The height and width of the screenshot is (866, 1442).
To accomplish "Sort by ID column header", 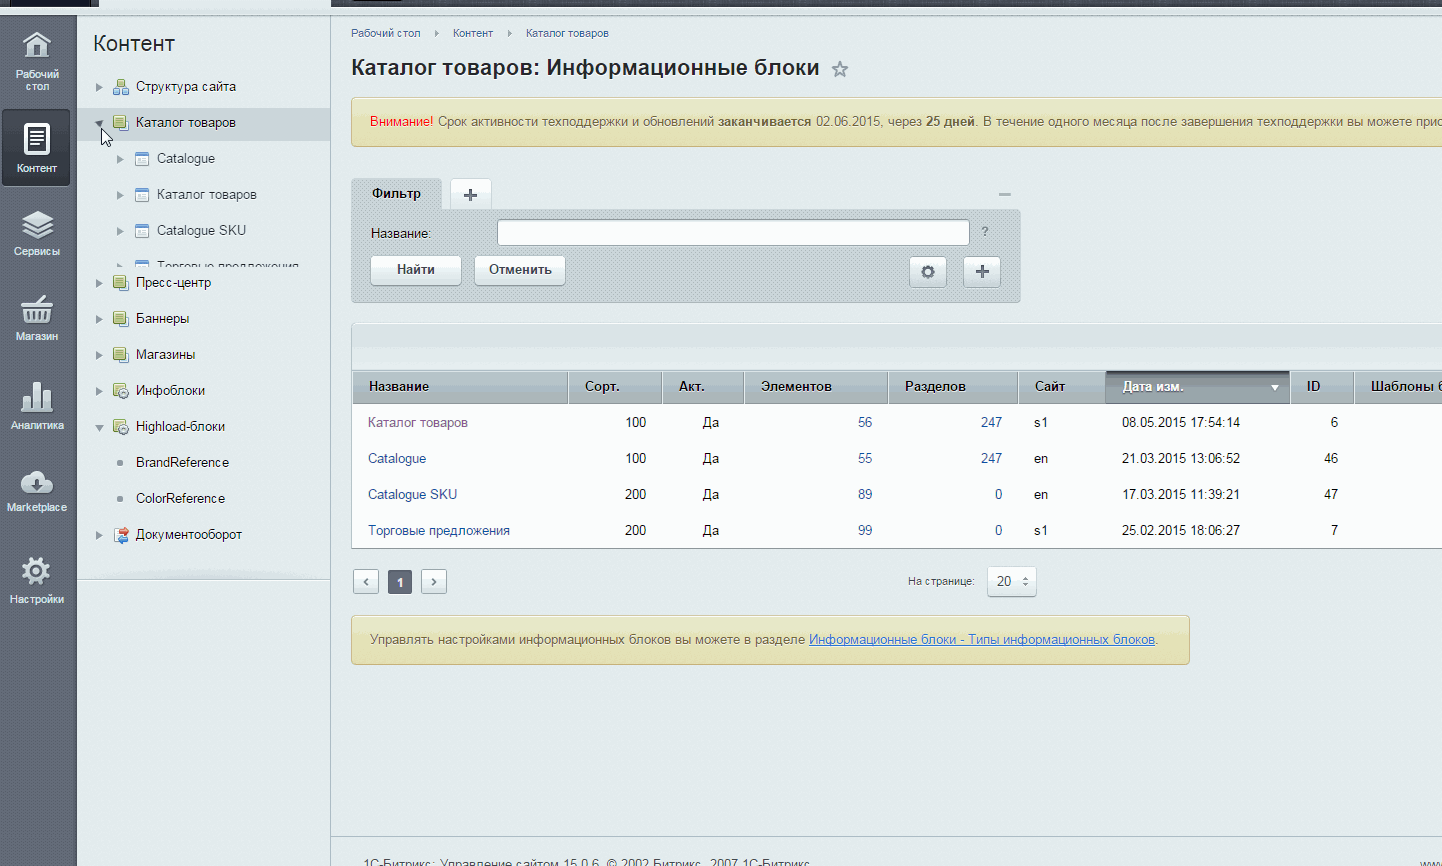I will [x=1322, y=387].
